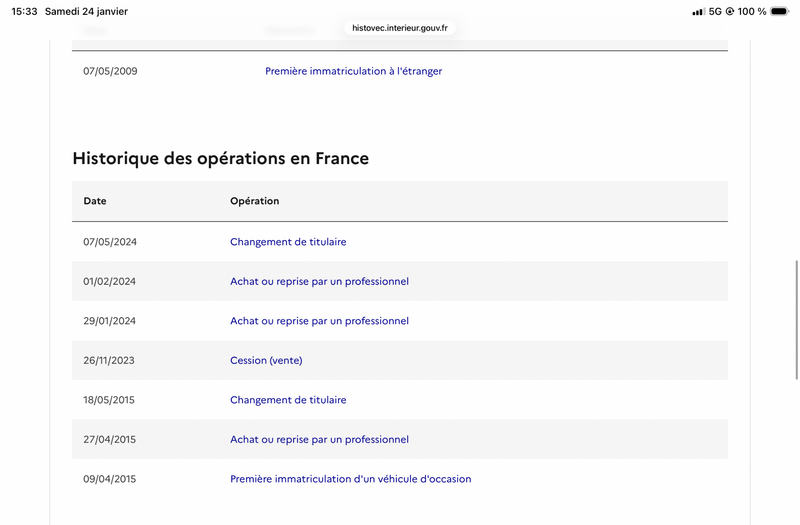This screenshot has width=800, height=525.
Task: Tap the battery icon in status bar
Action: point(780,11)
